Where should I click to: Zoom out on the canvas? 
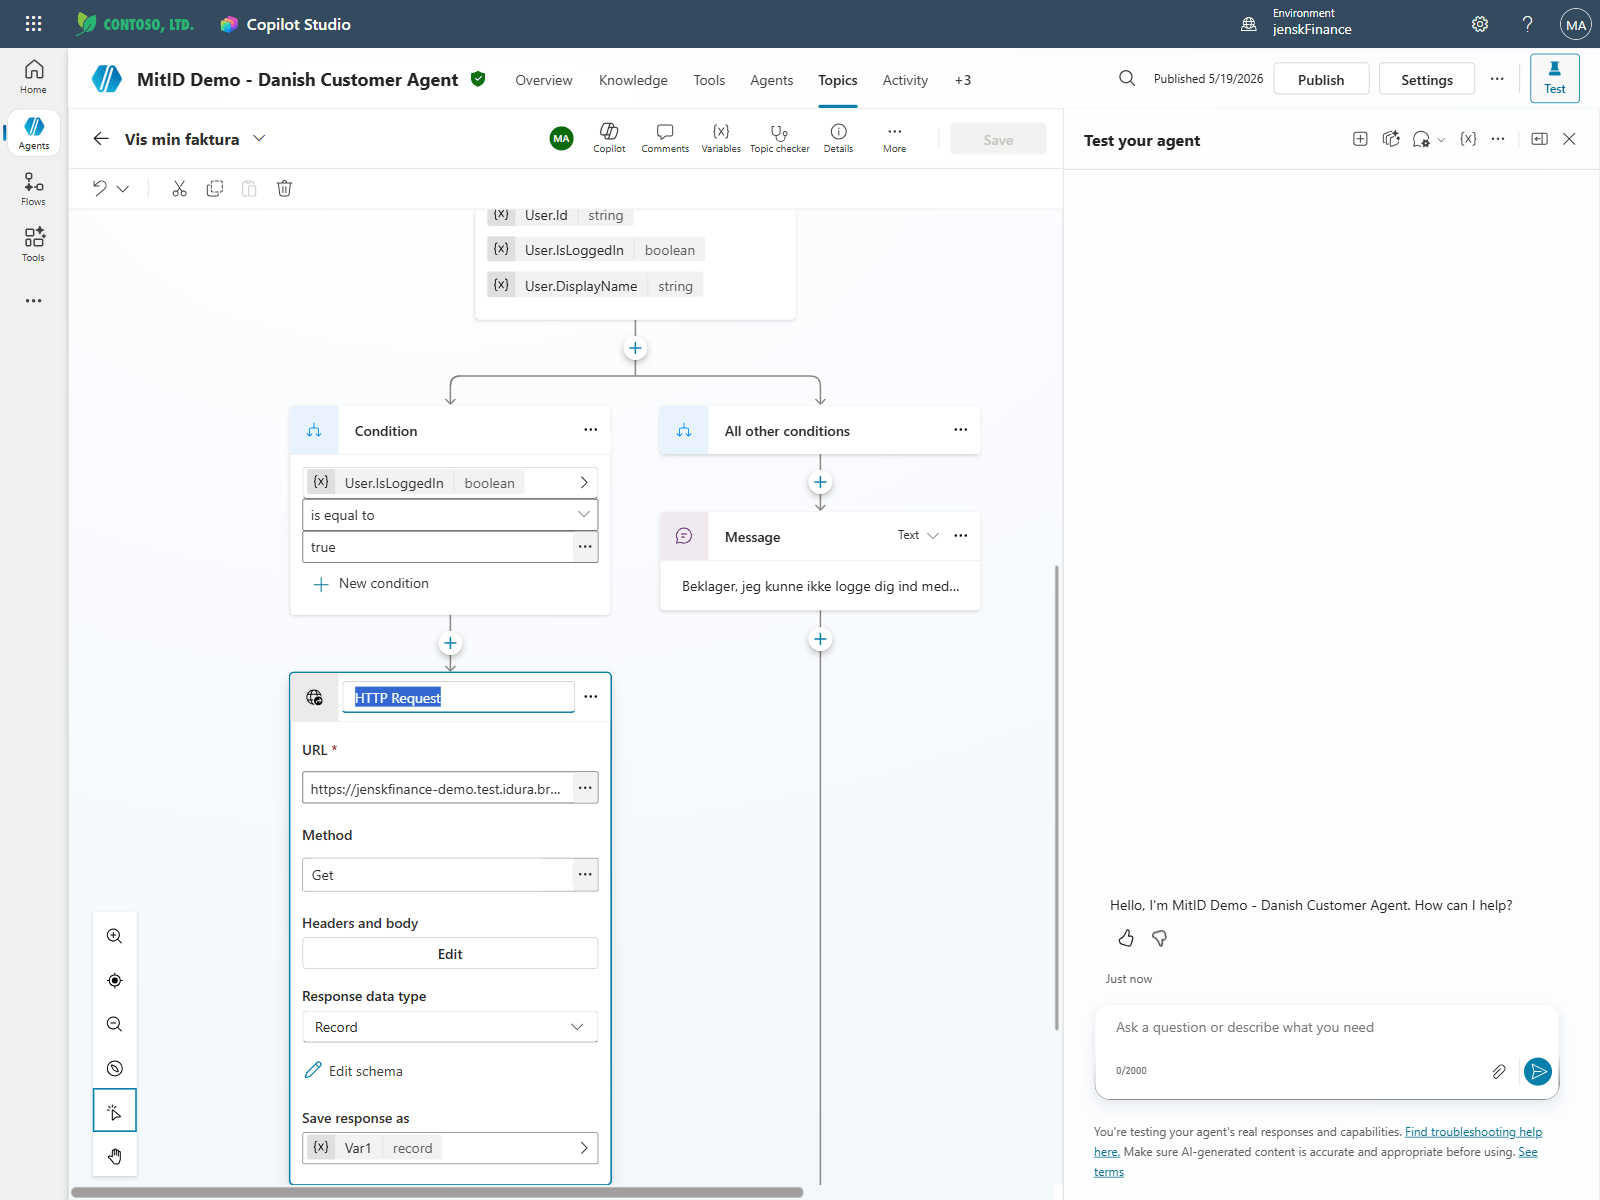[x=115, y=1024]
